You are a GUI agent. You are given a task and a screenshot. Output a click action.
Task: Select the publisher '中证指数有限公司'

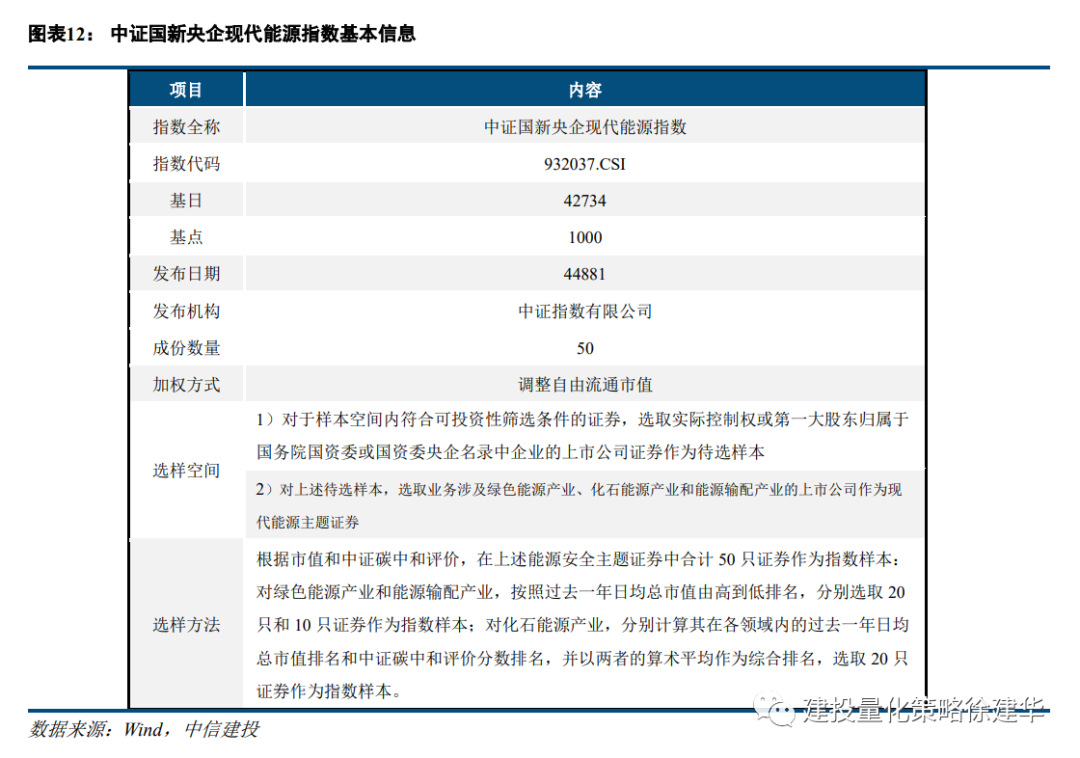point(585,311)
